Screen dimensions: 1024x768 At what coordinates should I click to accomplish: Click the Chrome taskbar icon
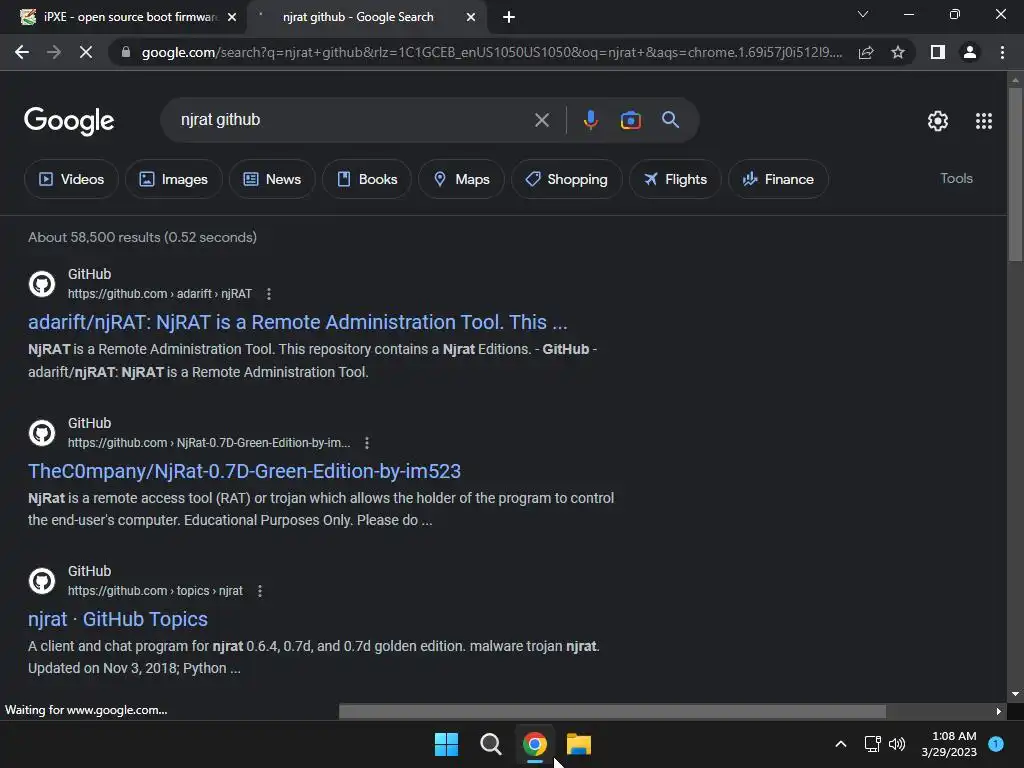click(x=535, y=744)
